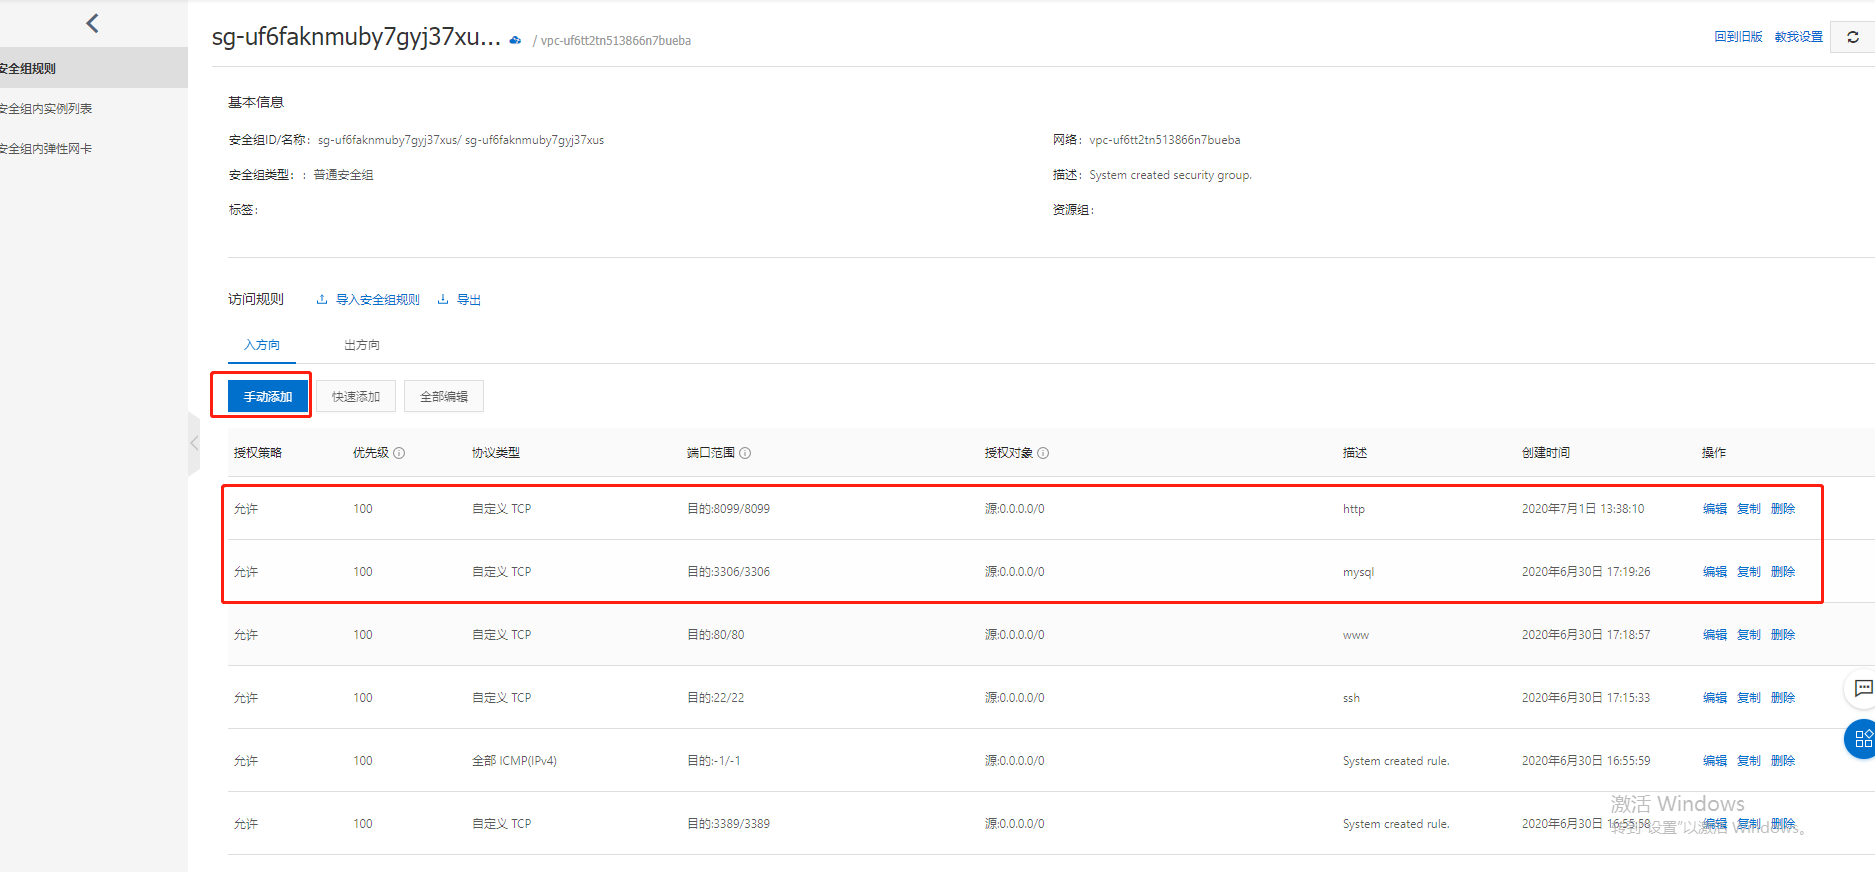
Task: Open the blue grid apps floating button
Action: [x=1862, y=739]
